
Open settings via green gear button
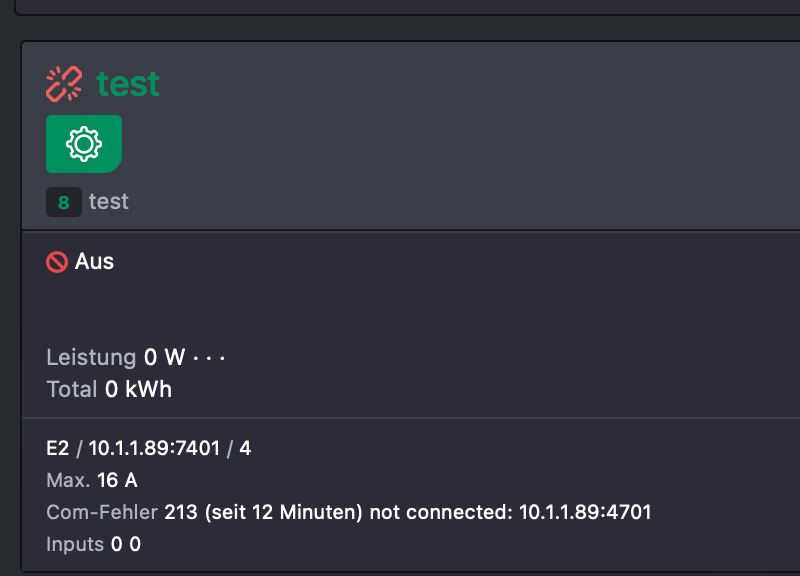click(x=84, y=144)
